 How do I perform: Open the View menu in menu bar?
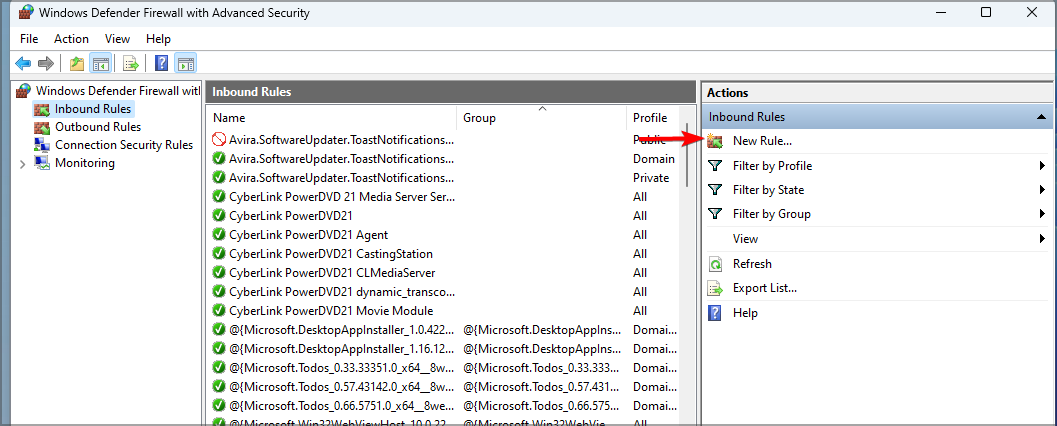tap(118, 39)
